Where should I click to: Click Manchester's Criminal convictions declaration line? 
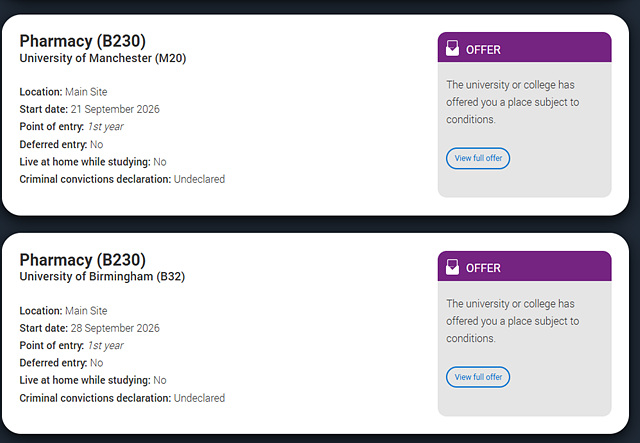coord(122,180)
